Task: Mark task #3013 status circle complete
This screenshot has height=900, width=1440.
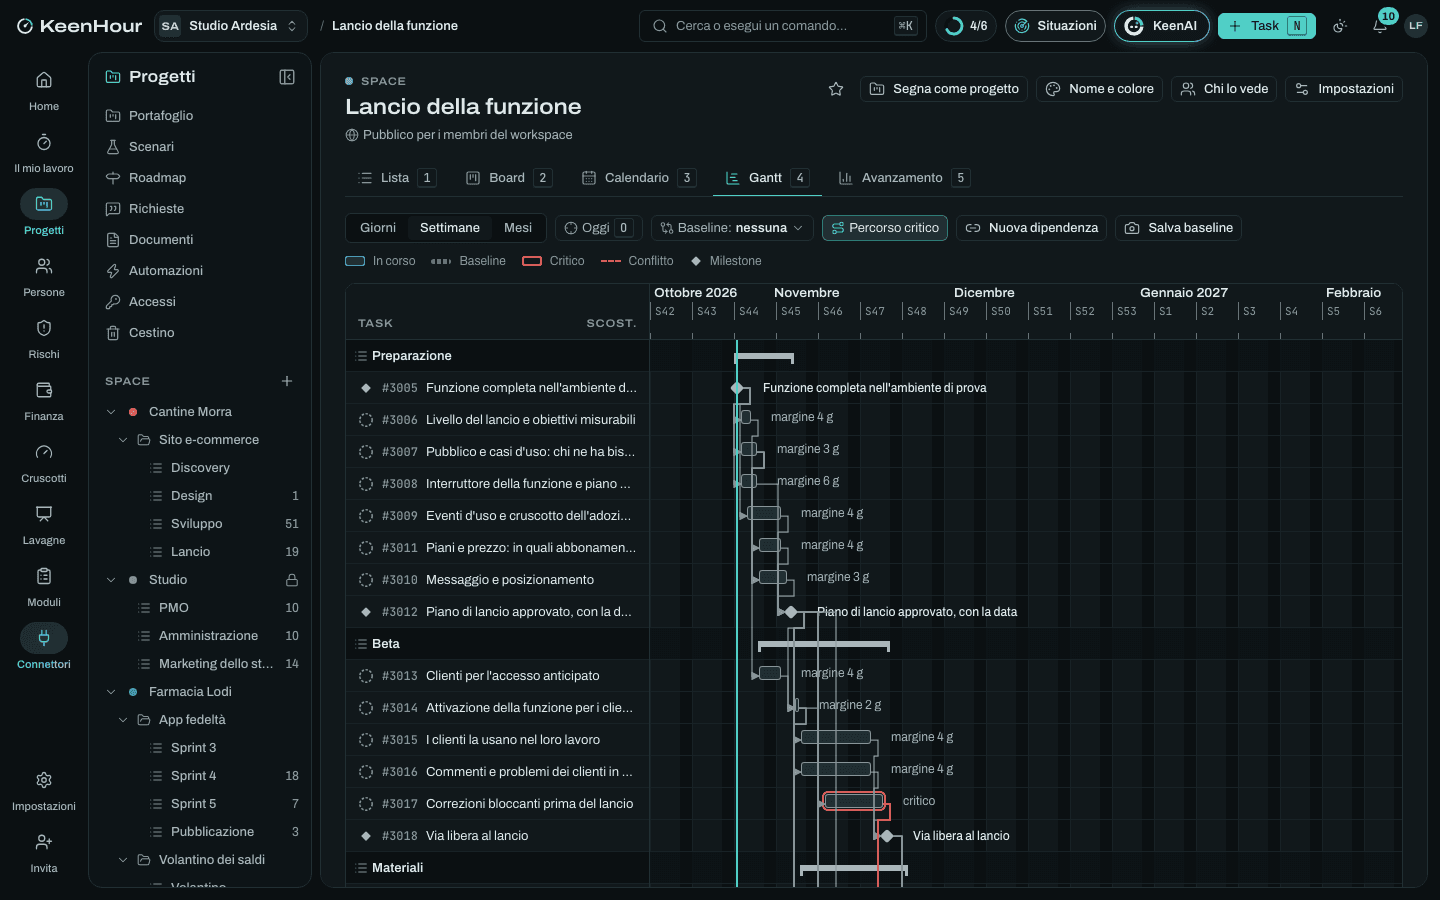Action: click(x=366, y=676)
